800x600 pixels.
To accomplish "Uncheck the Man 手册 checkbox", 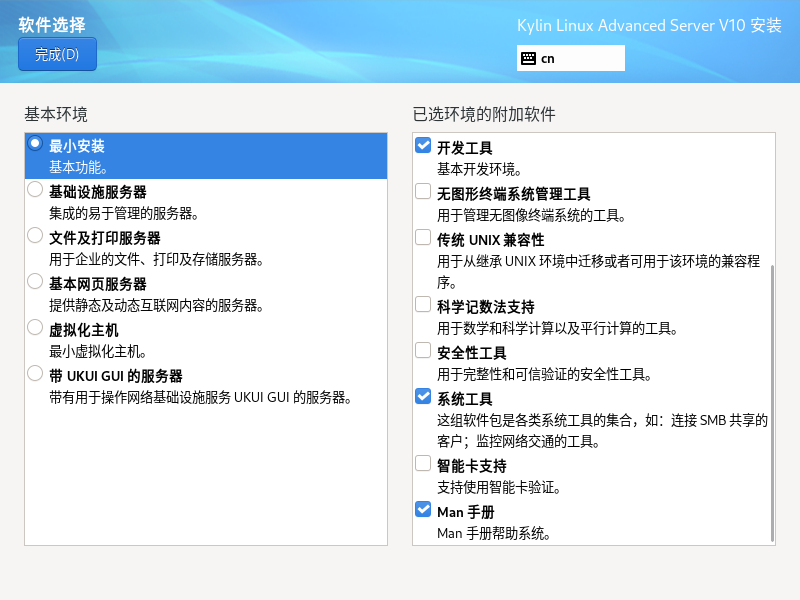I will 423,510.
